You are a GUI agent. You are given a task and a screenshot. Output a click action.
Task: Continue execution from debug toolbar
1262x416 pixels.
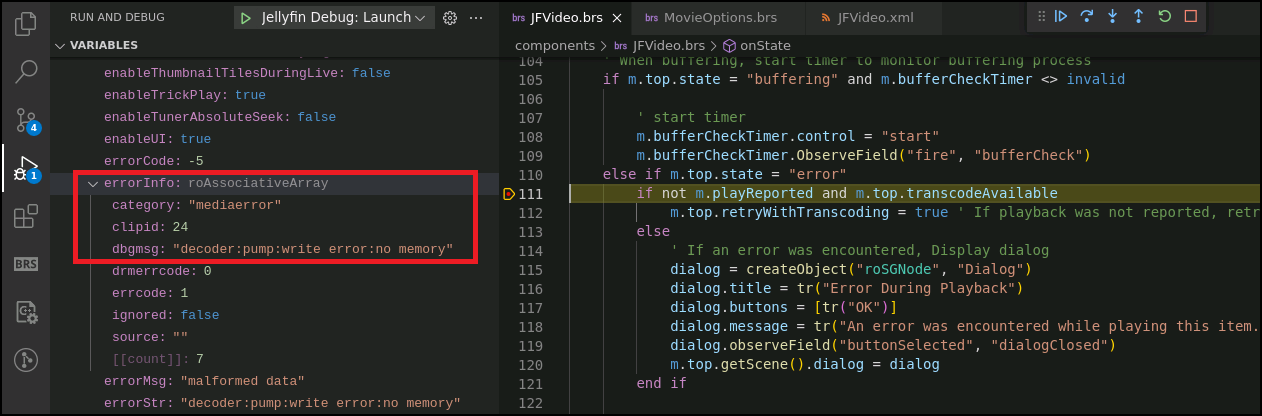1062,16
